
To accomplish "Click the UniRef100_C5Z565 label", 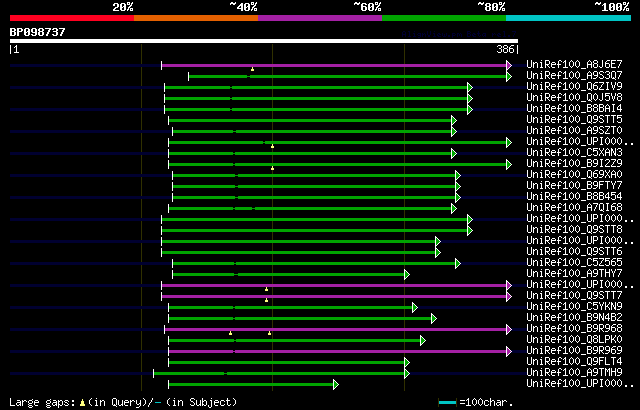I will (x=574, y=263).
